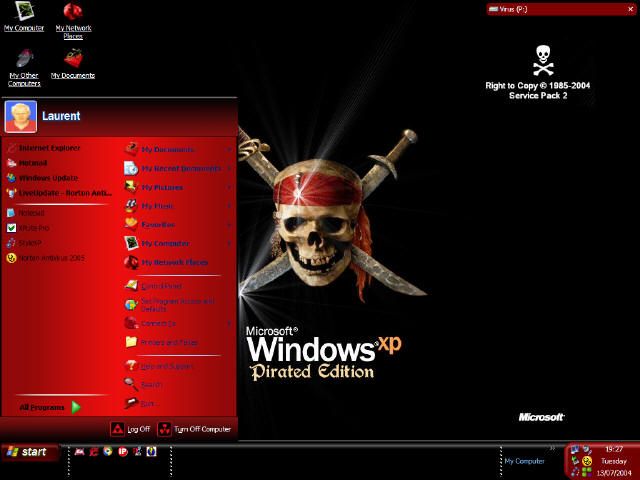Open Printers and Faxes folder
This screenshot has height=480, width=640.
(x=162, y=342)
